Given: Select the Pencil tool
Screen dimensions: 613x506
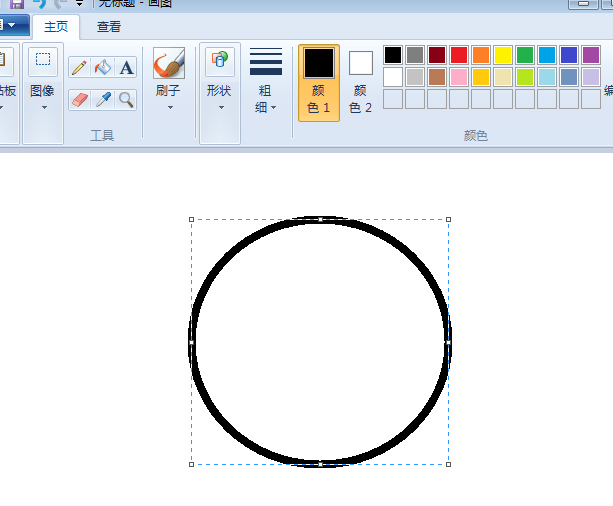Looking at the screenshot, I should pyautogui.click(x=79, y=68).
